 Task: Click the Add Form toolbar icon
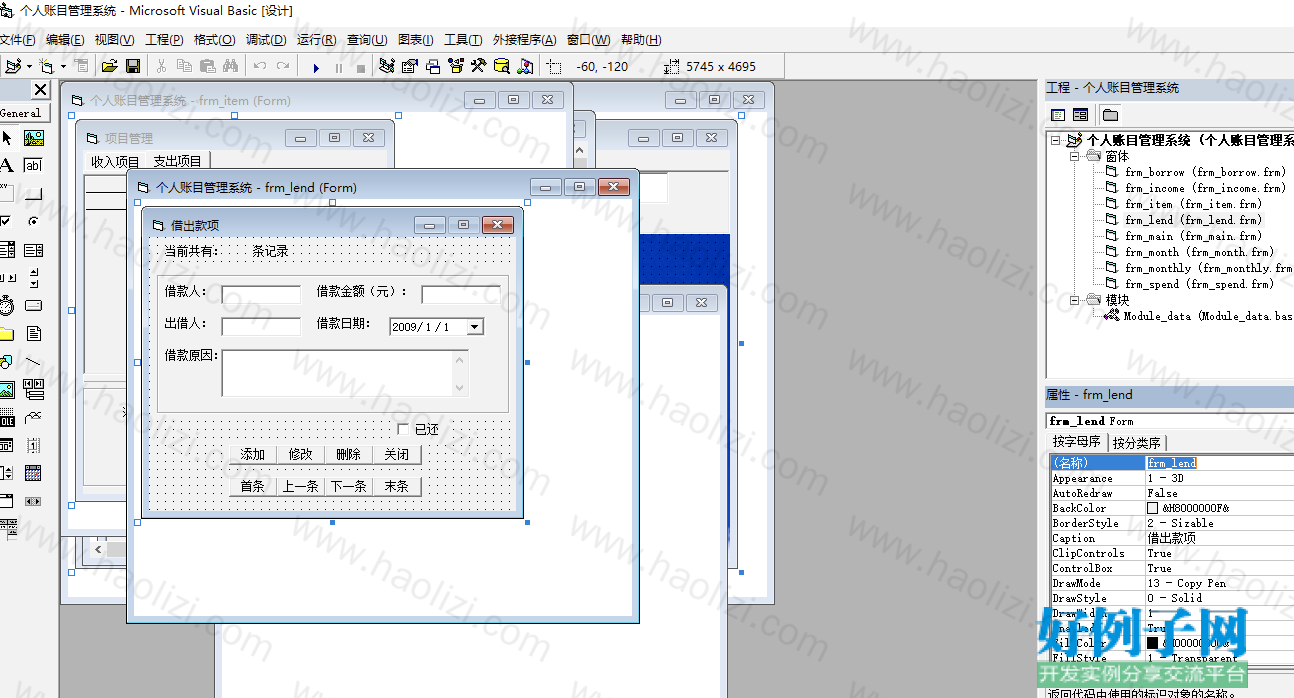pyautogui.click(x=46, y=66)
